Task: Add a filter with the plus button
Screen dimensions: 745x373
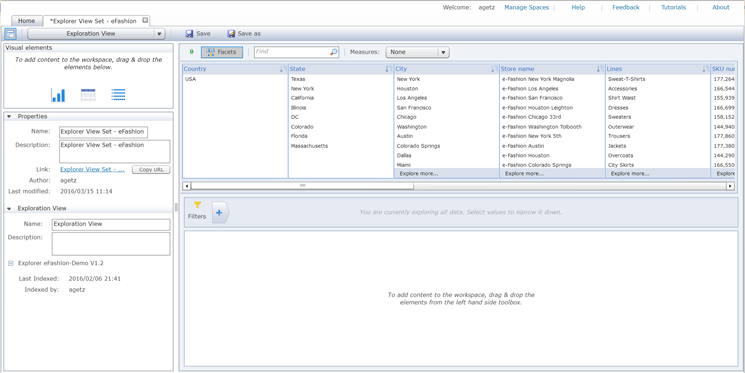Action: tap(220, 213)
